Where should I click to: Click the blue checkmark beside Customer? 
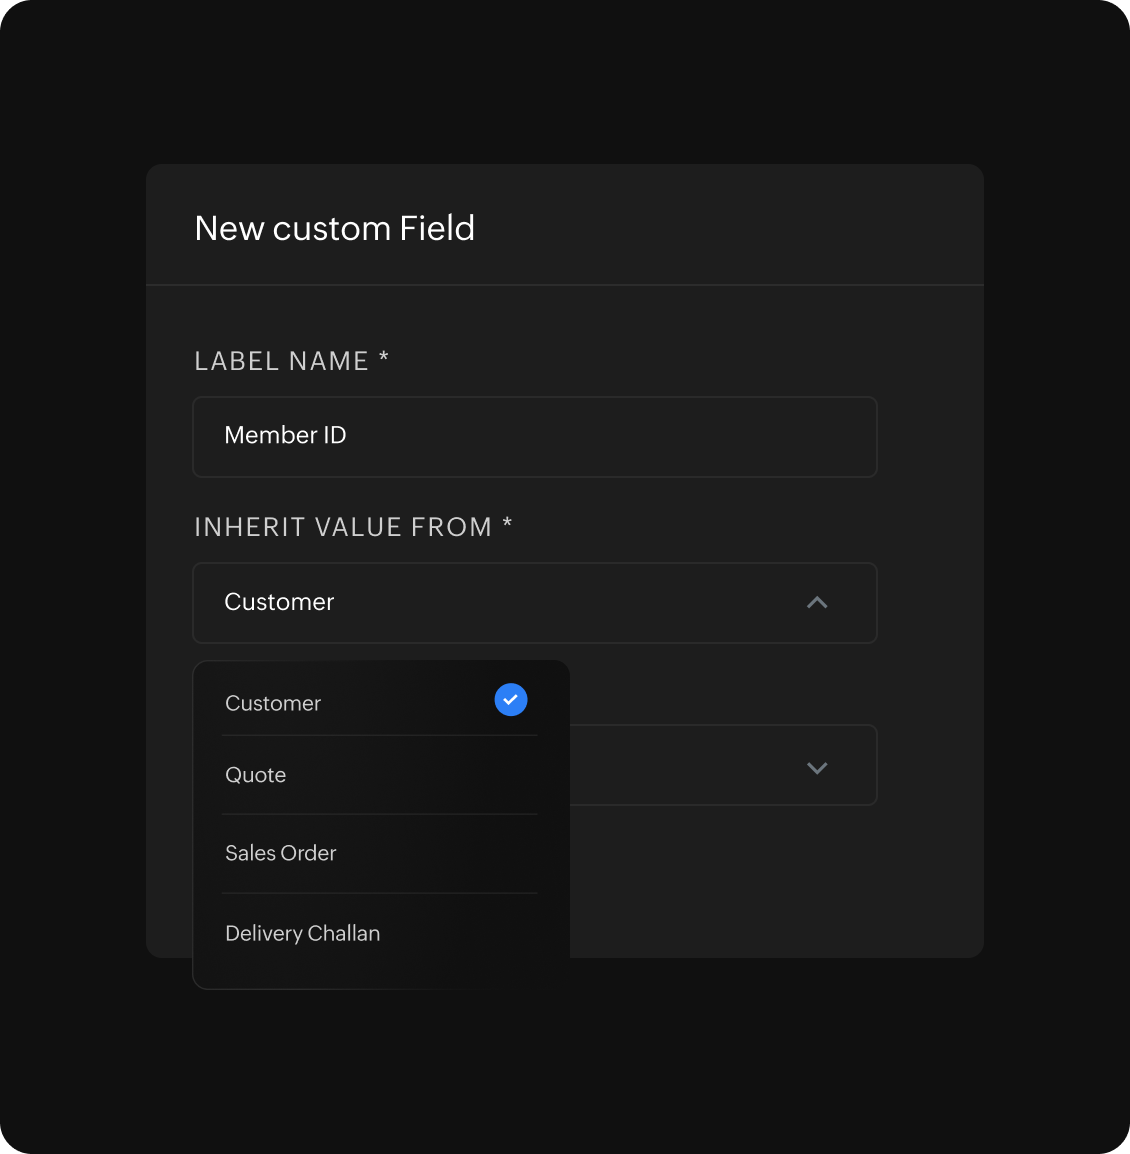pyautogui.click(x=510, y=700)
